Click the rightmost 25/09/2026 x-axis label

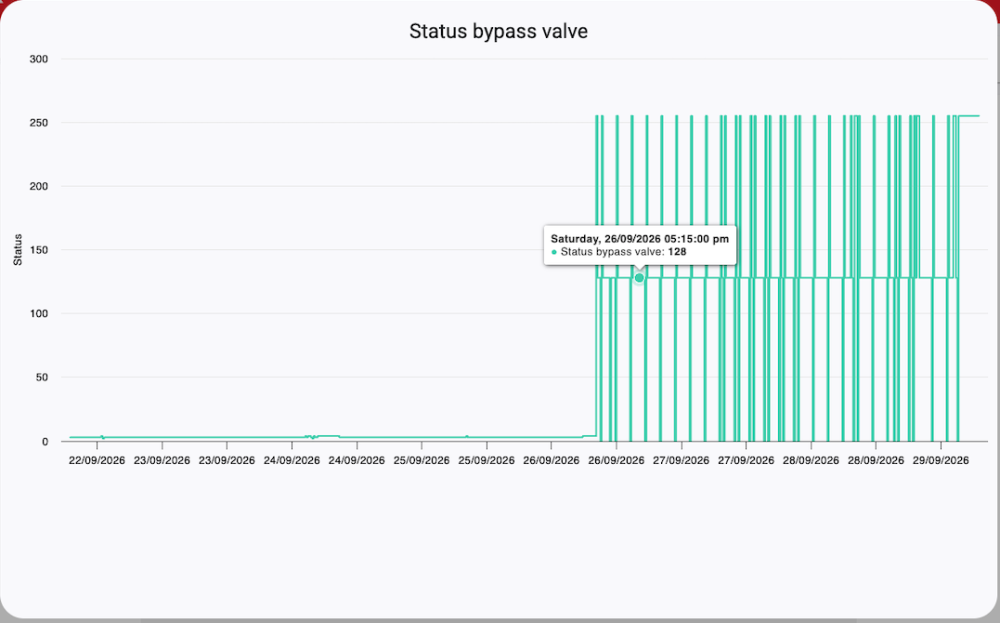487,460
